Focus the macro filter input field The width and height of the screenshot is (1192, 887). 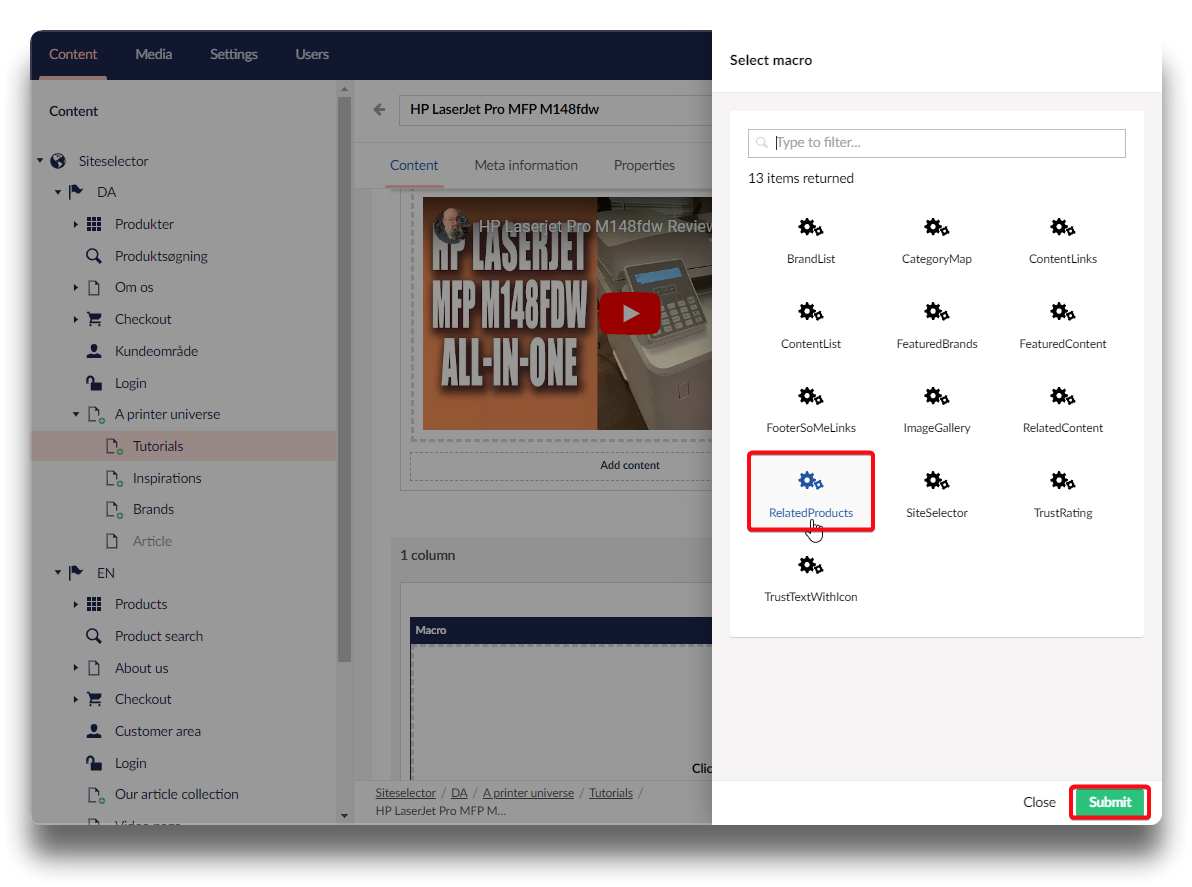pos(937,143)
